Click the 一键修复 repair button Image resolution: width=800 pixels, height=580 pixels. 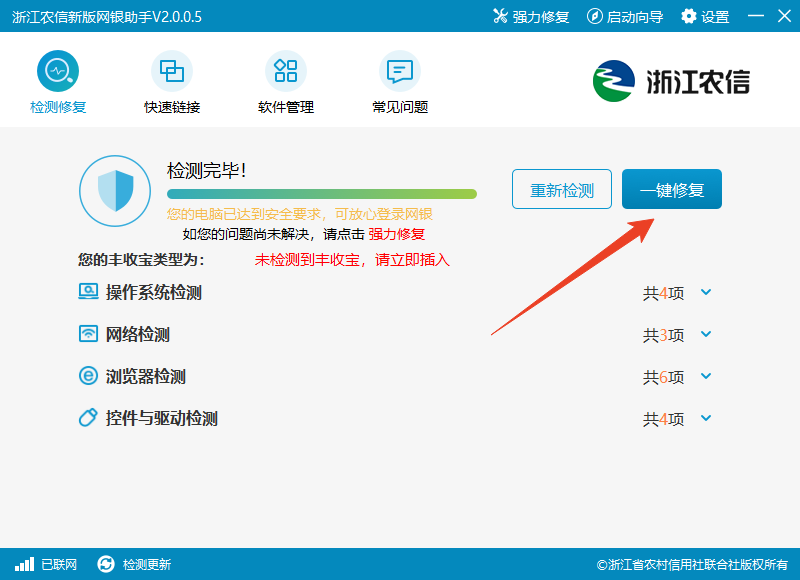point(671,188)
